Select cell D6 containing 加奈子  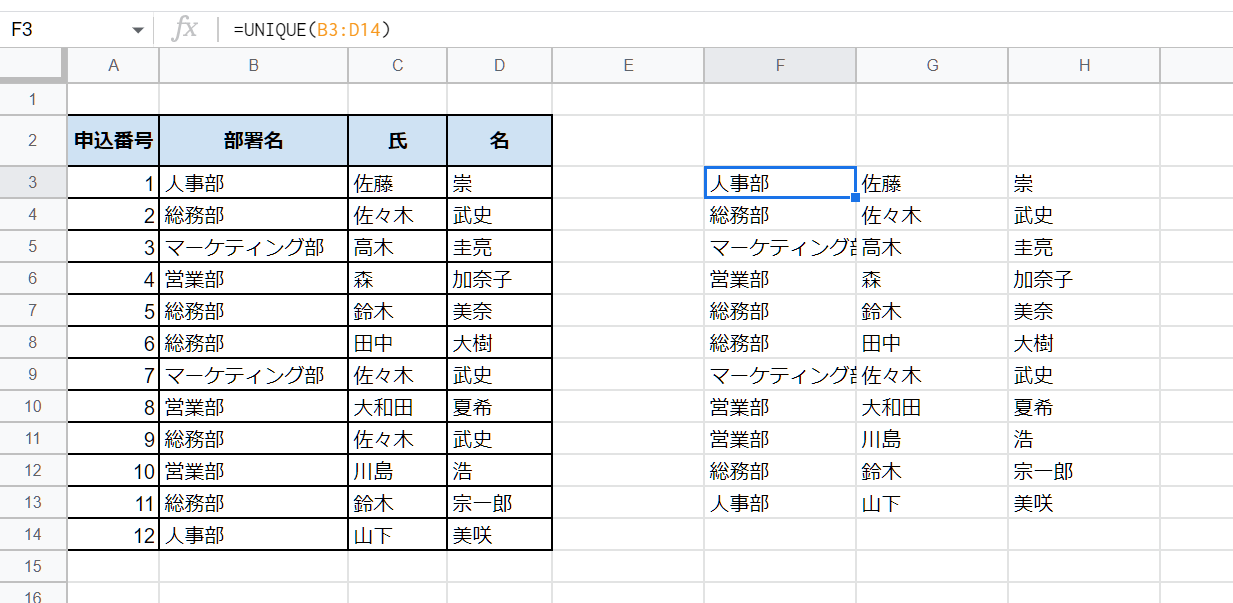click(499, 278)
